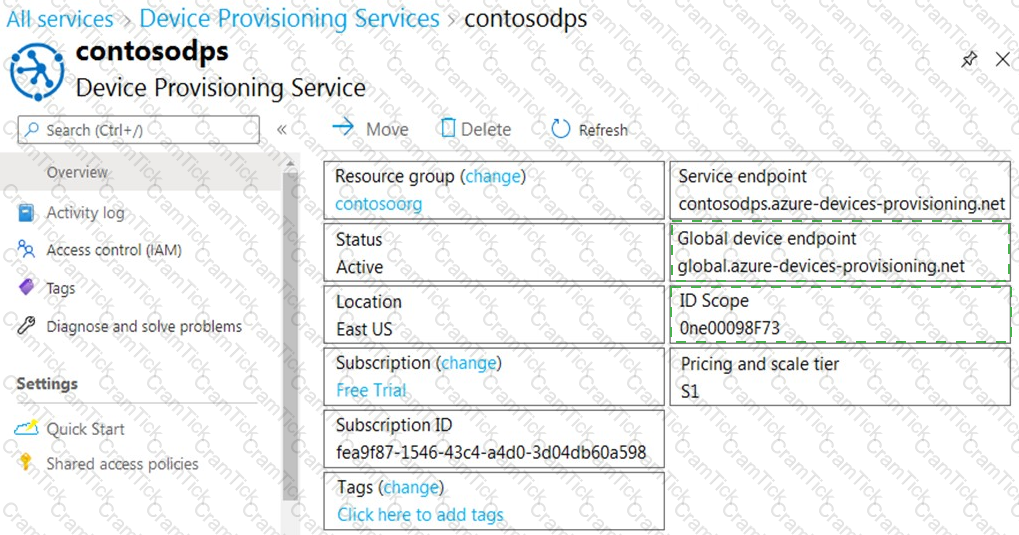The height and width of the screenshot is (535, 1019).
Task: Click the Move arrow toolbar button
Action: (x=370, y=129)
